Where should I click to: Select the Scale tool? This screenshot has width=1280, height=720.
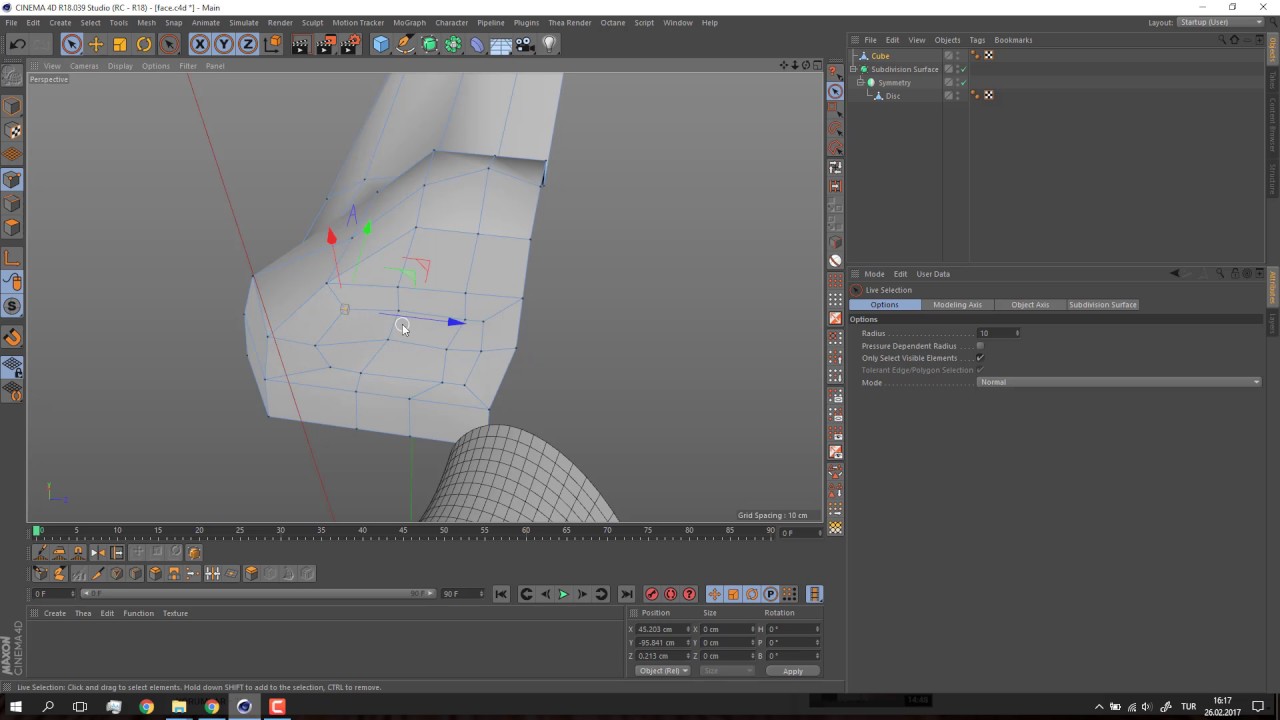(x=120, y=44)
